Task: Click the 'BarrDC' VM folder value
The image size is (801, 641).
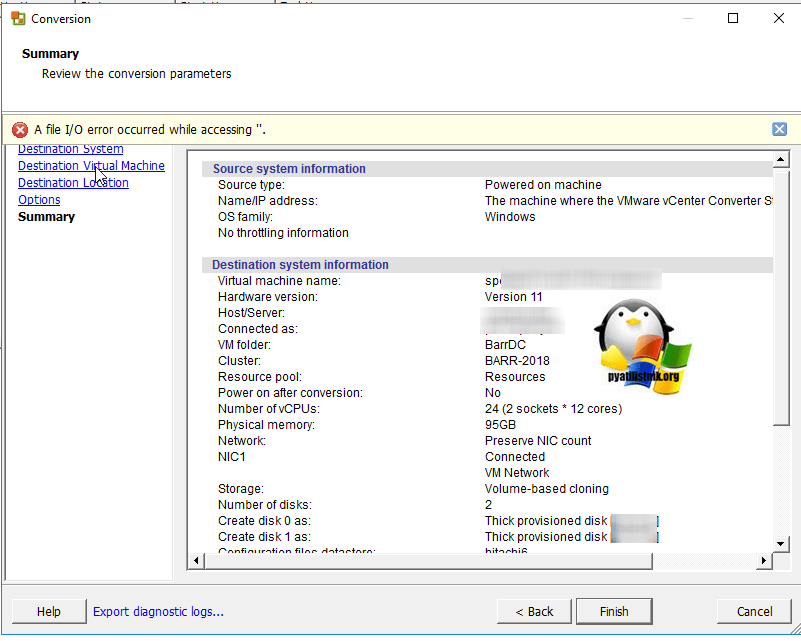Action: [505, 345]
